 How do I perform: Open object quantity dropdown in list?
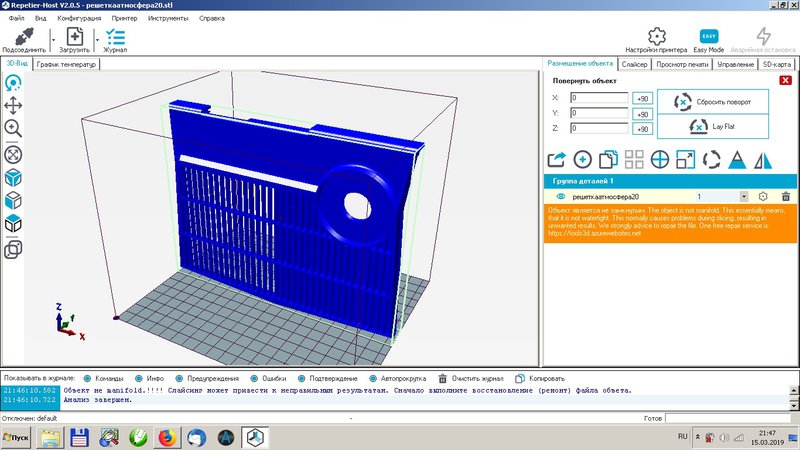744,196
